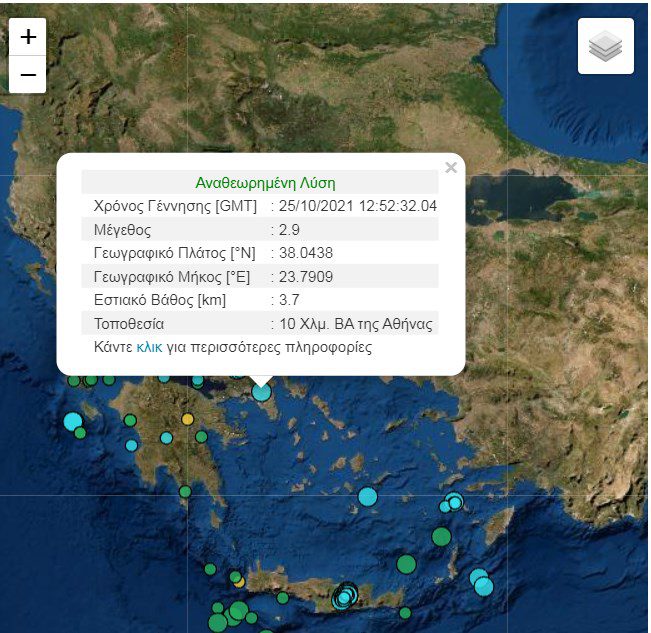651x633 pixels.
Task: Click the longitude value 23.7909
Action: (306, 277)
